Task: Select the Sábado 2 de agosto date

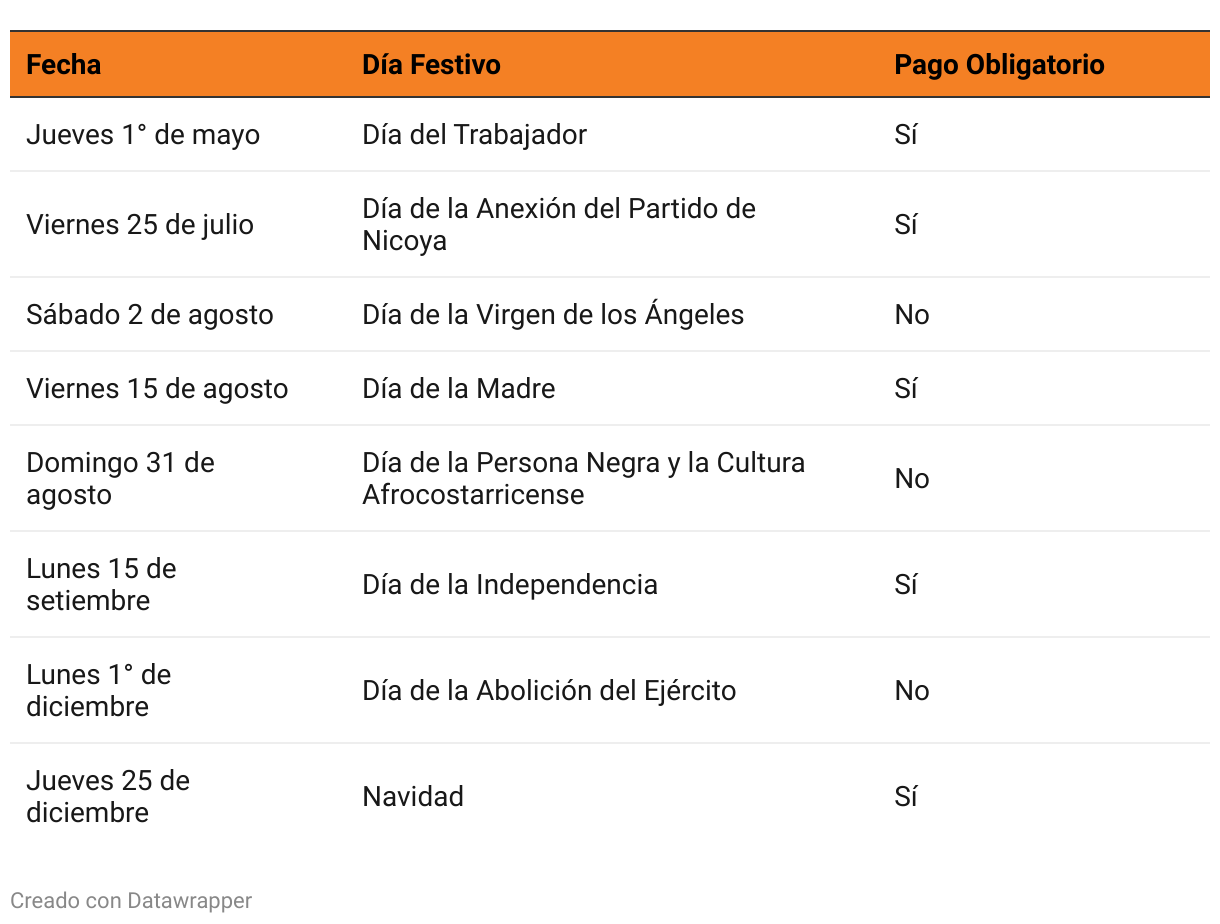Action: (x=150, y=315)
